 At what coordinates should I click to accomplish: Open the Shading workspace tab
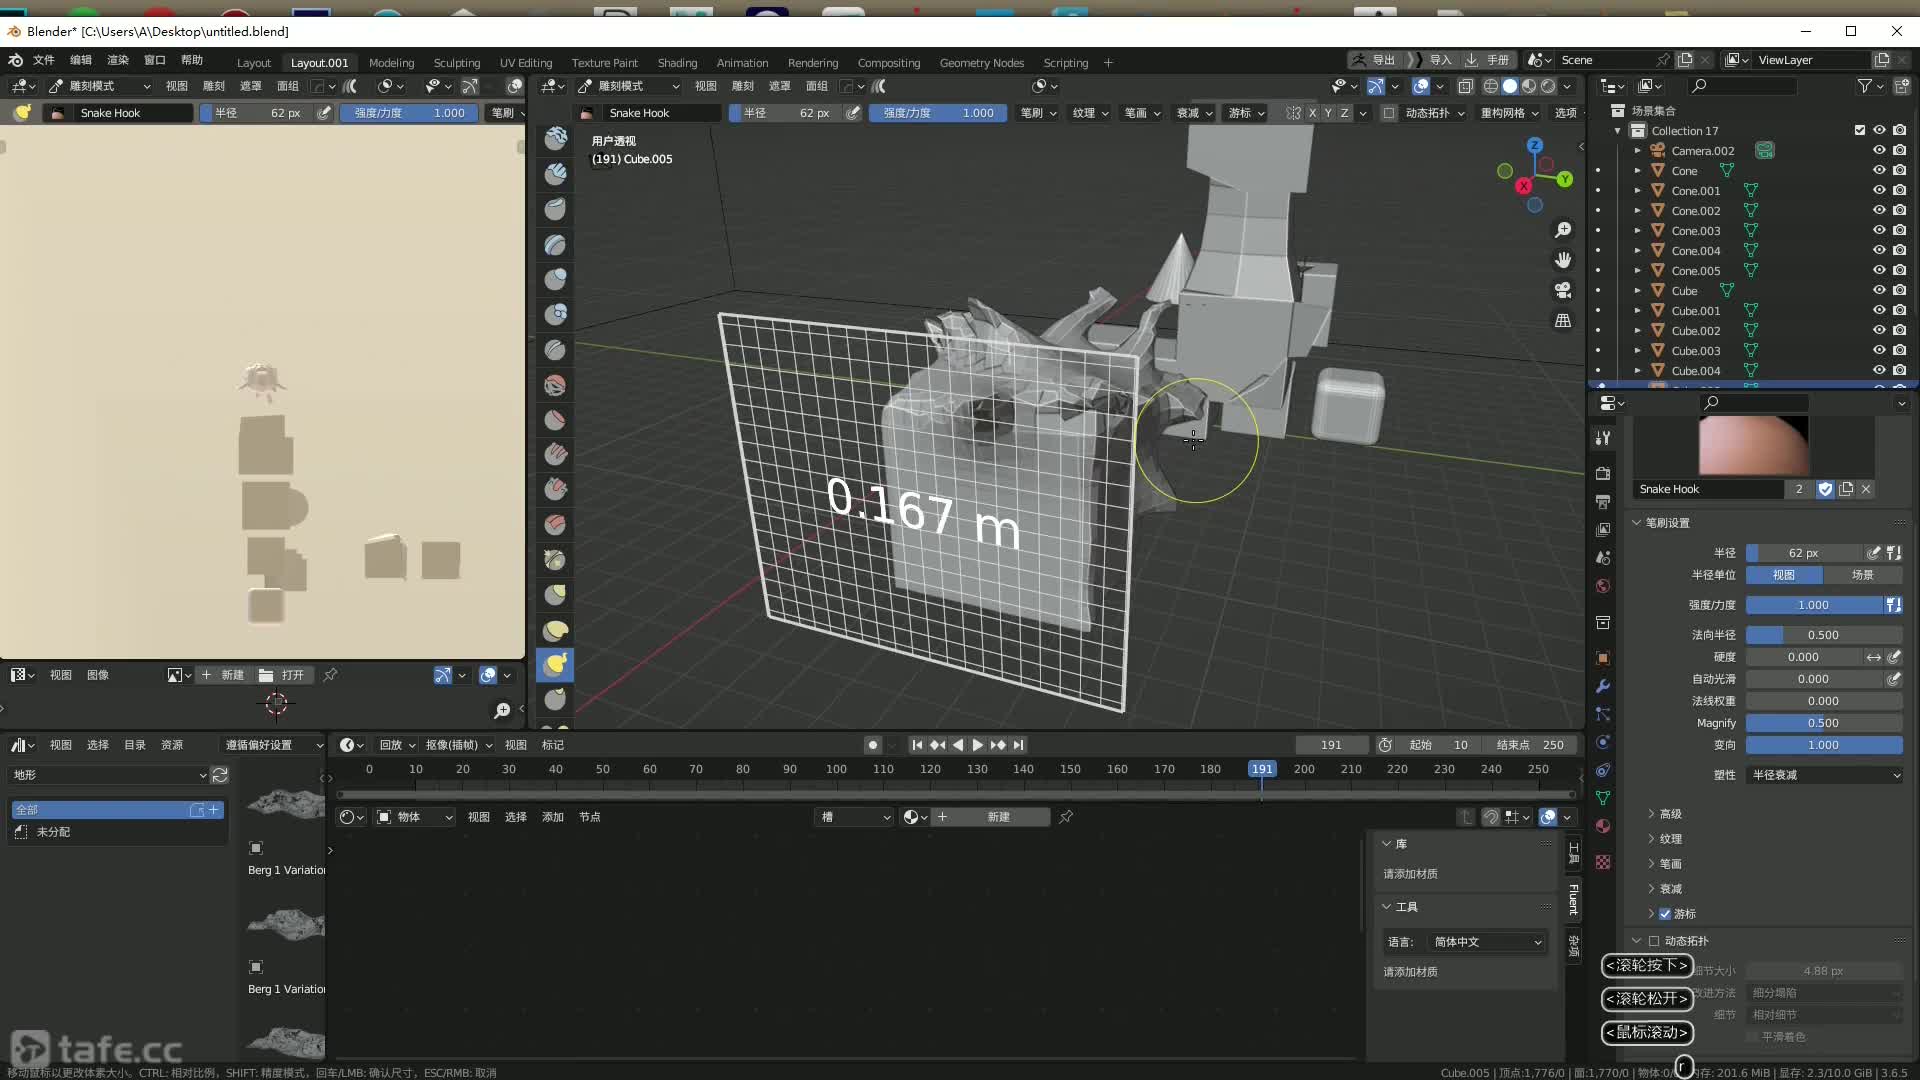click(677, 62)
